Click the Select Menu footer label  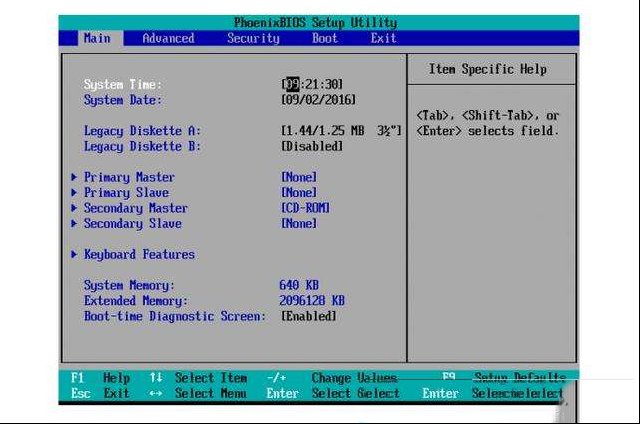[x=211, y=393]
